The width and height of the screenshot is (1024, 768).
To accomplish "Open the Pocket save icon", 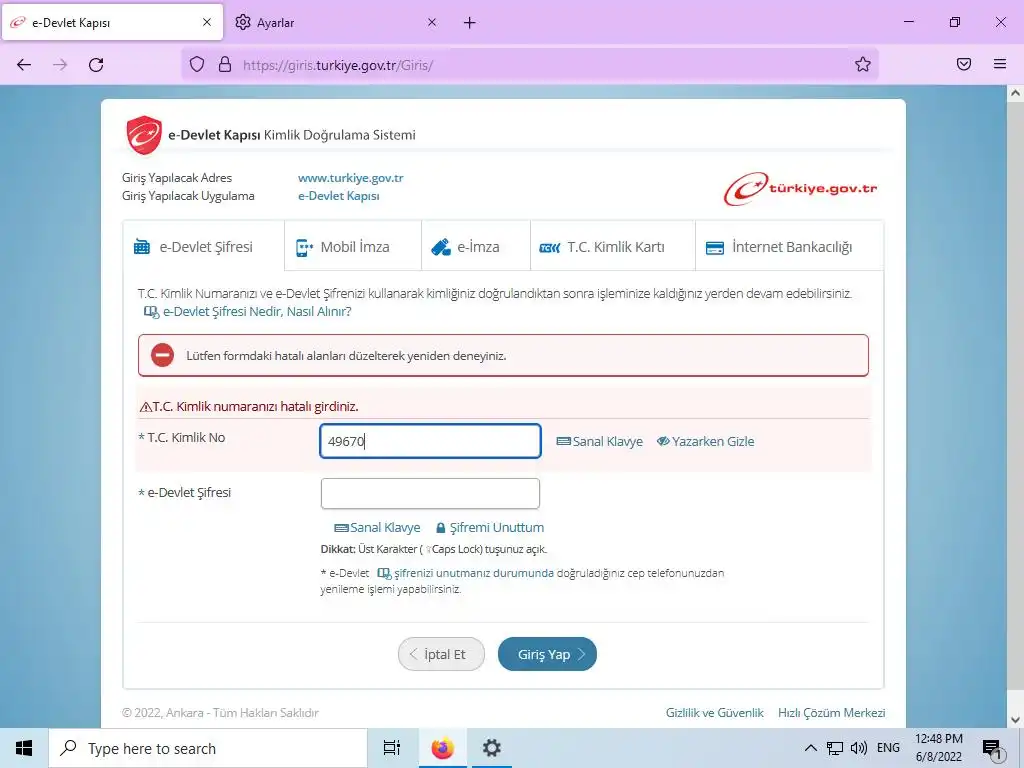I will [x=964, y=64].
